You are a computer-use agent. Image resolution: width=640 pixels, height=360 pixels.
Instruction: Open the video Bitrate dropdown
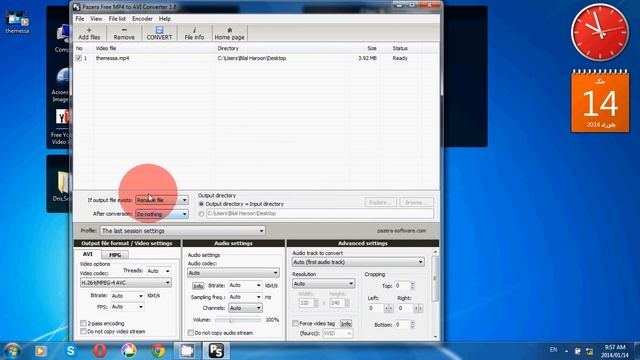pos(127,296)
